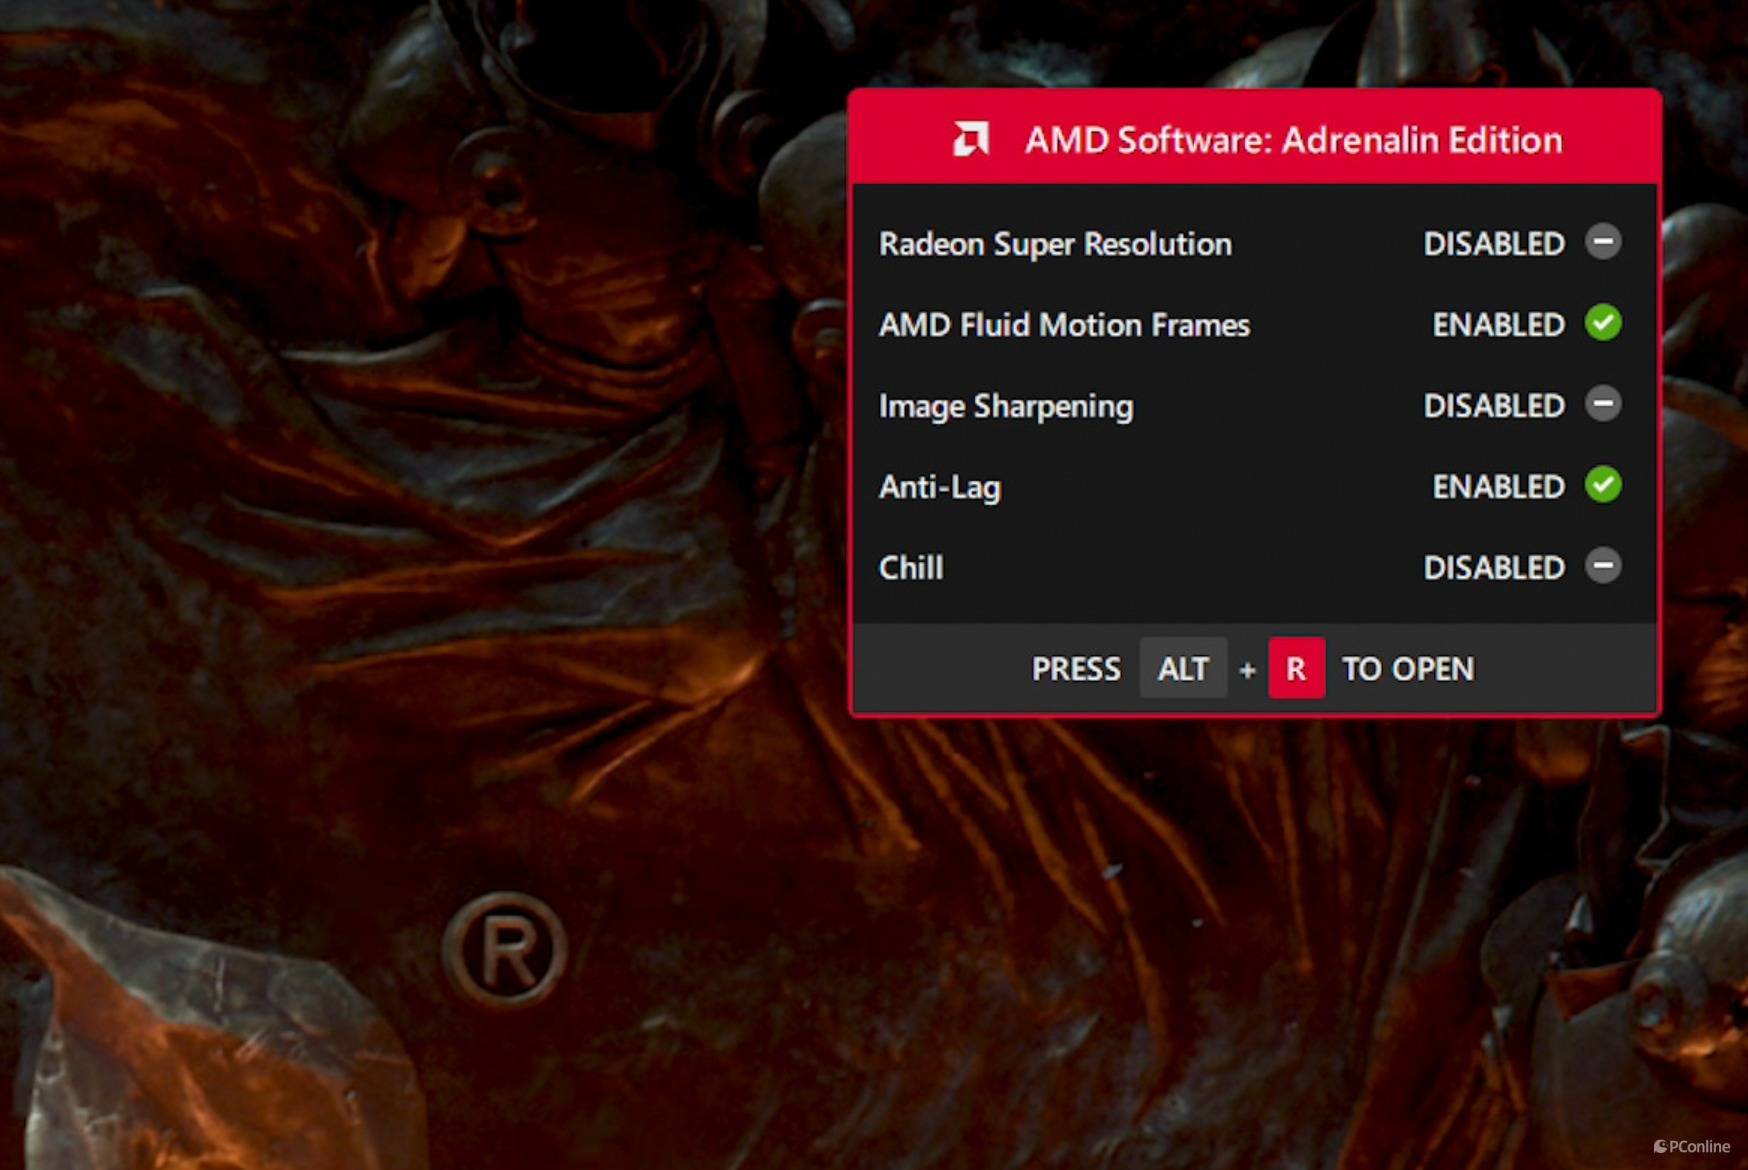The height and width of the screenshot is (1170, 1748).
Task: Click the Image Sharpening gray minus icon
Action: pyautogui.click(x=1602, y=404)
